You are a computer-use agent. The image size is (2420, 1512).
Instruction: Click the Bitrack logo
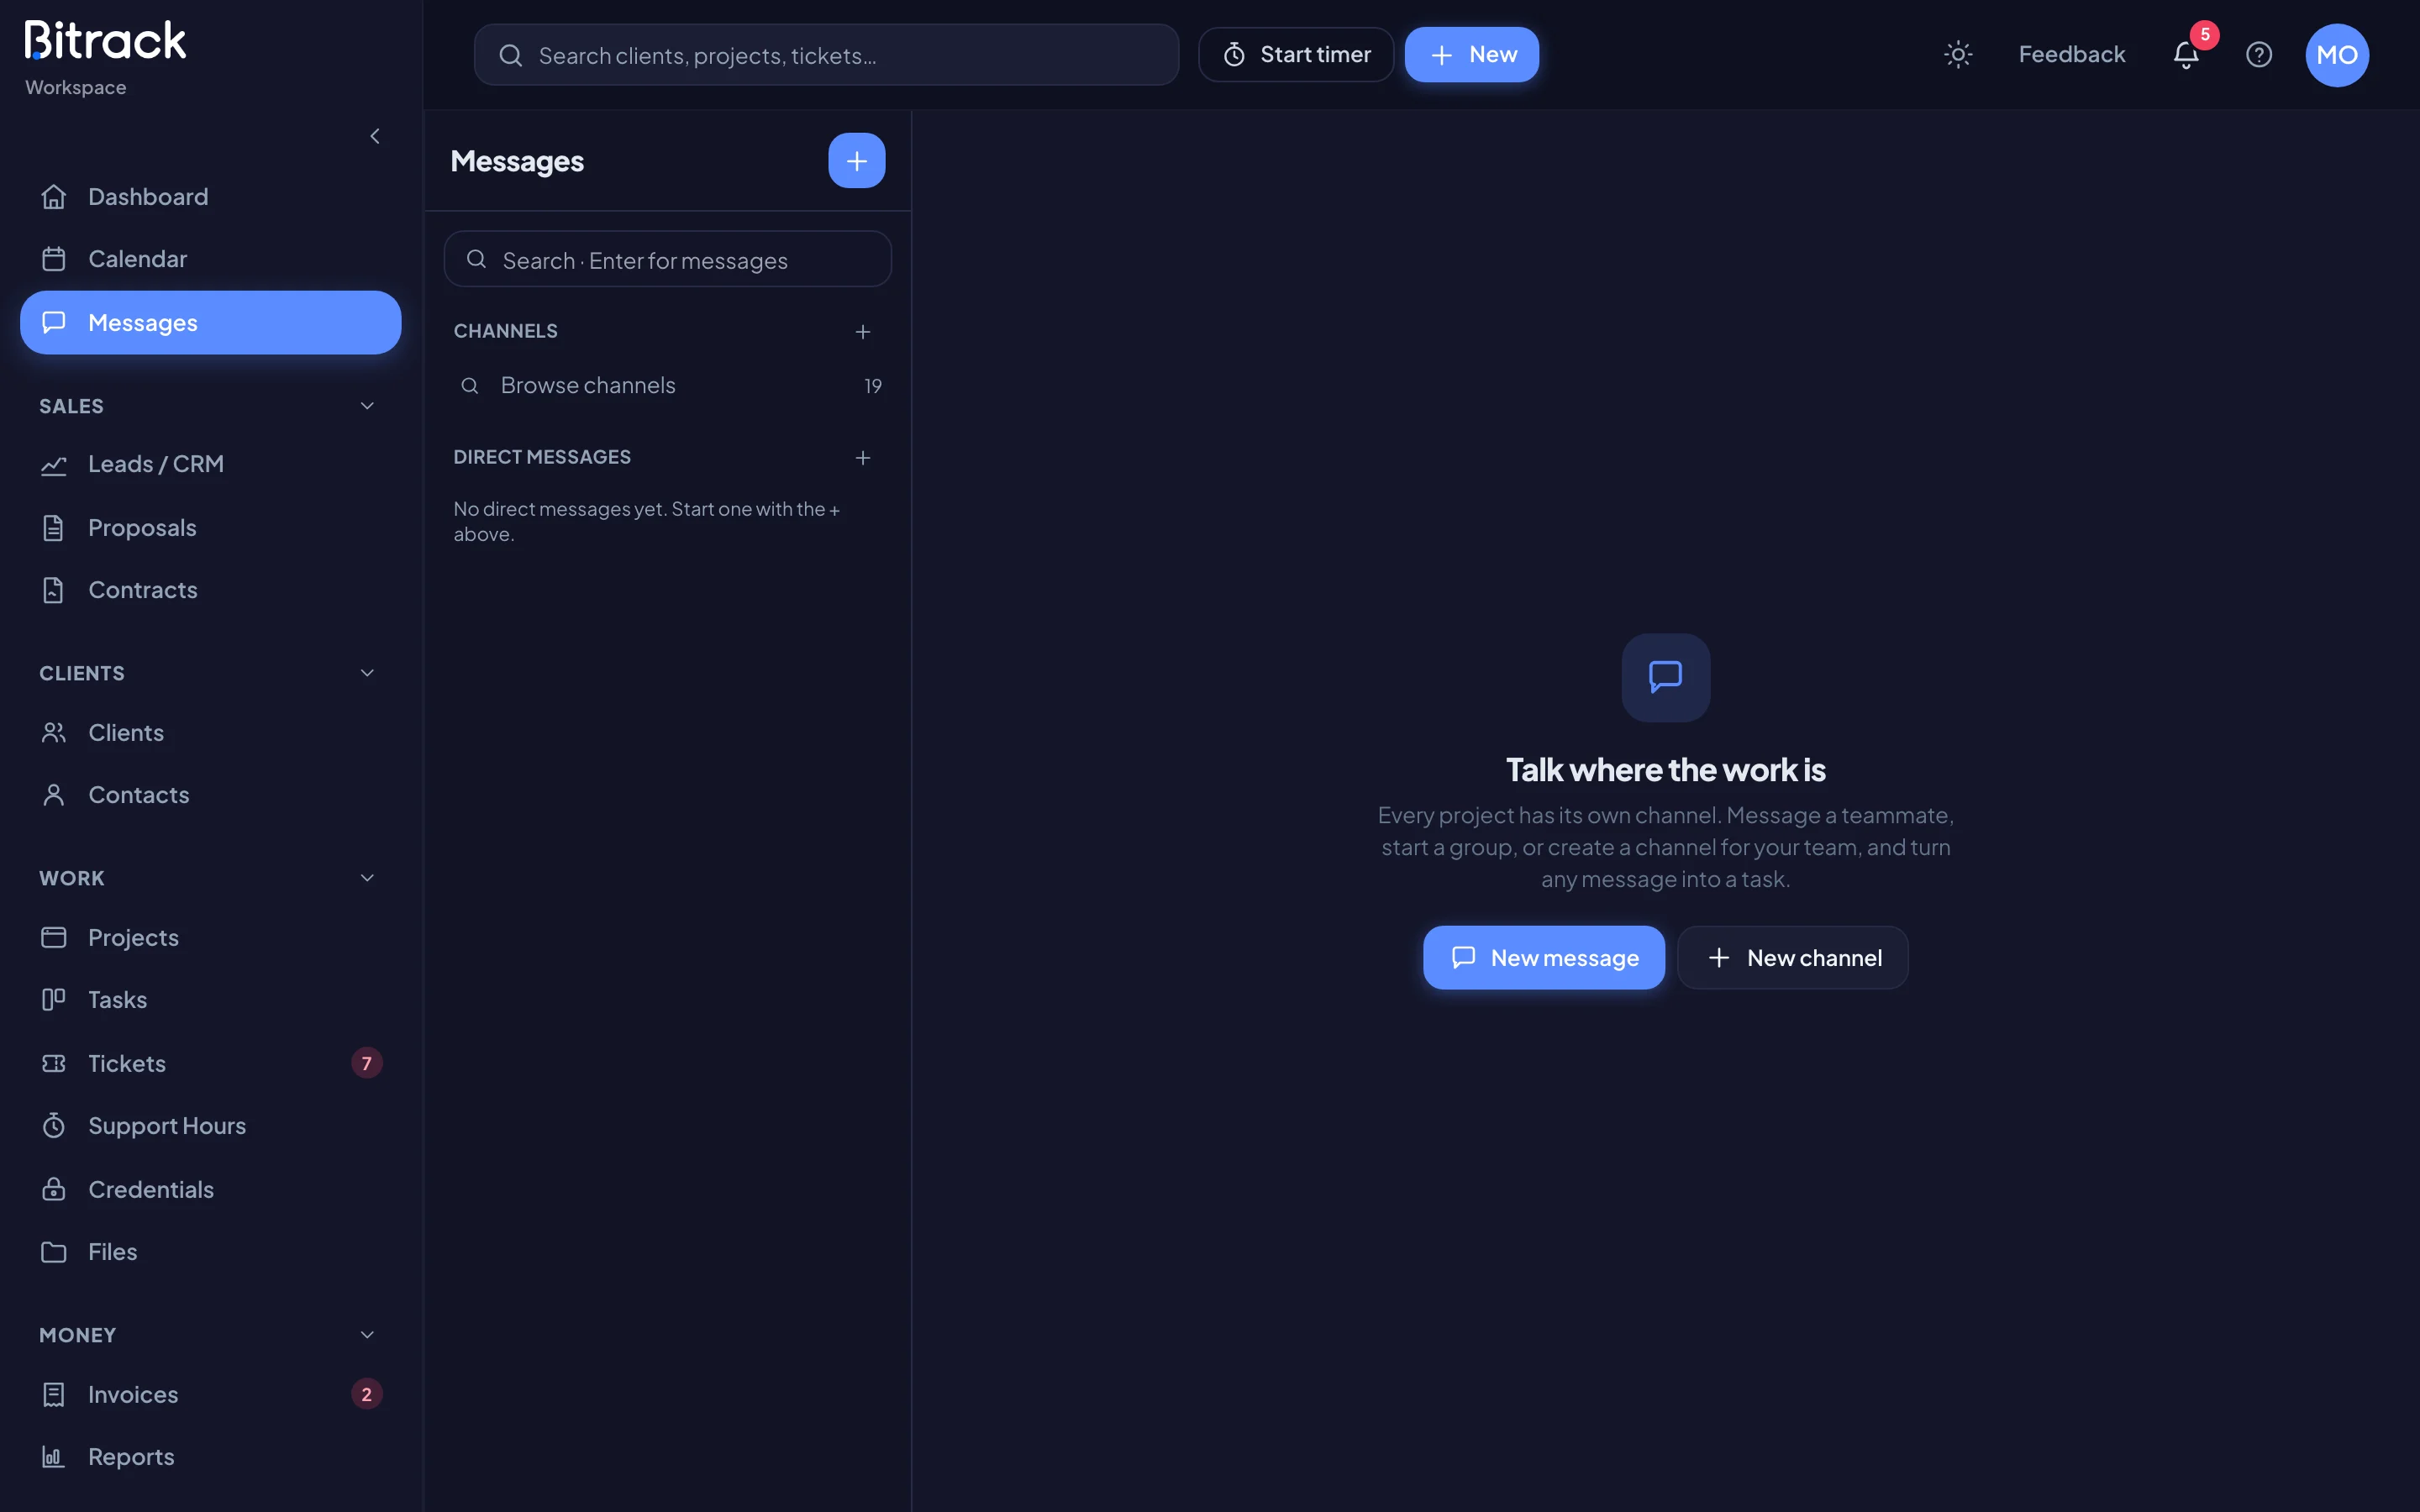pos(106,40)
